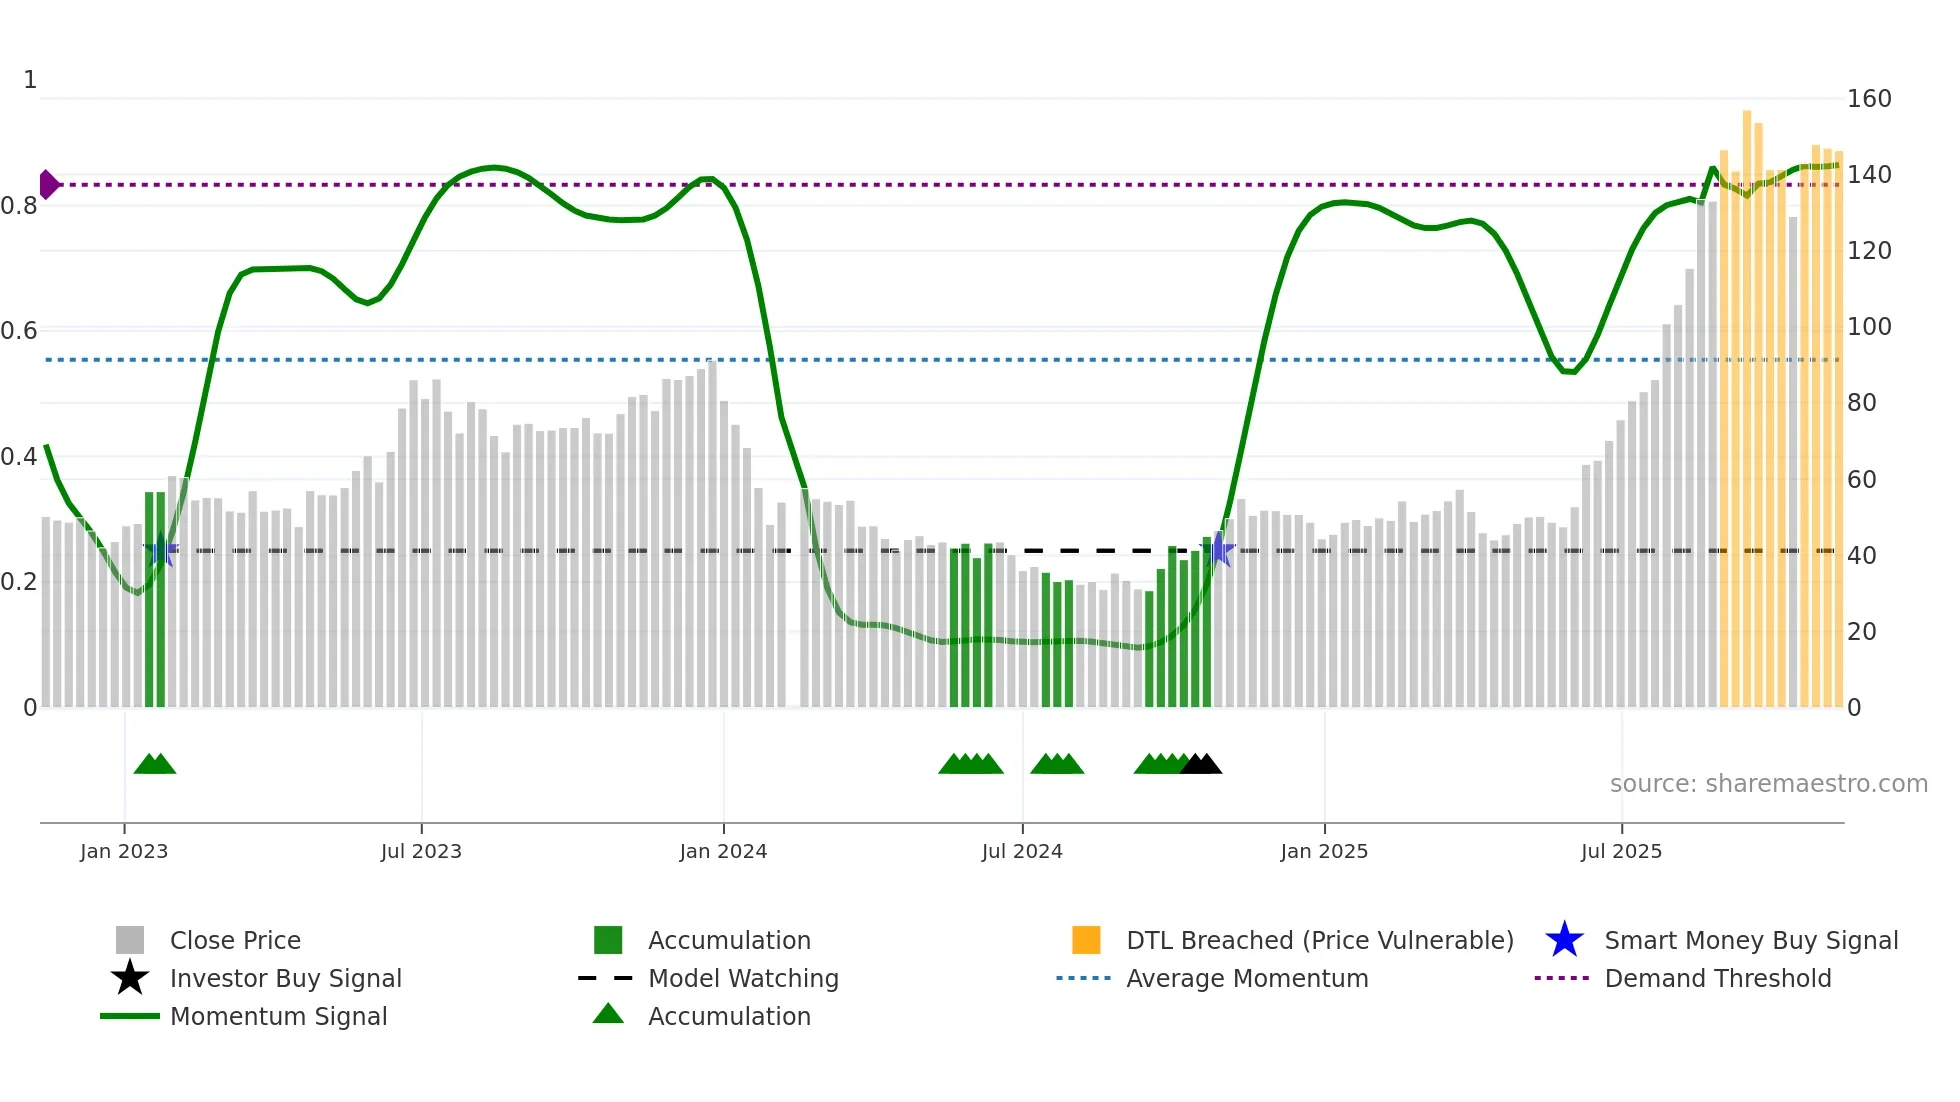Screen dimensions: 1960x1102
Task: Click the source: sharemaestro.com text
Action: [x=1768, y=783]
